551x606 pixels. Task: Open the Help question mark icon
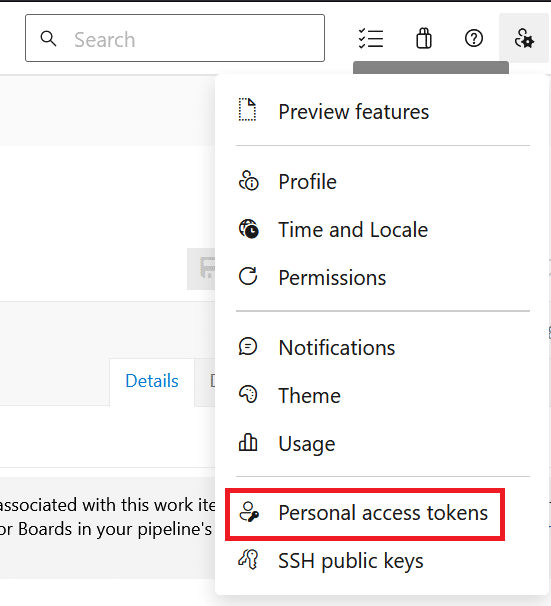[x=474, y=38]
